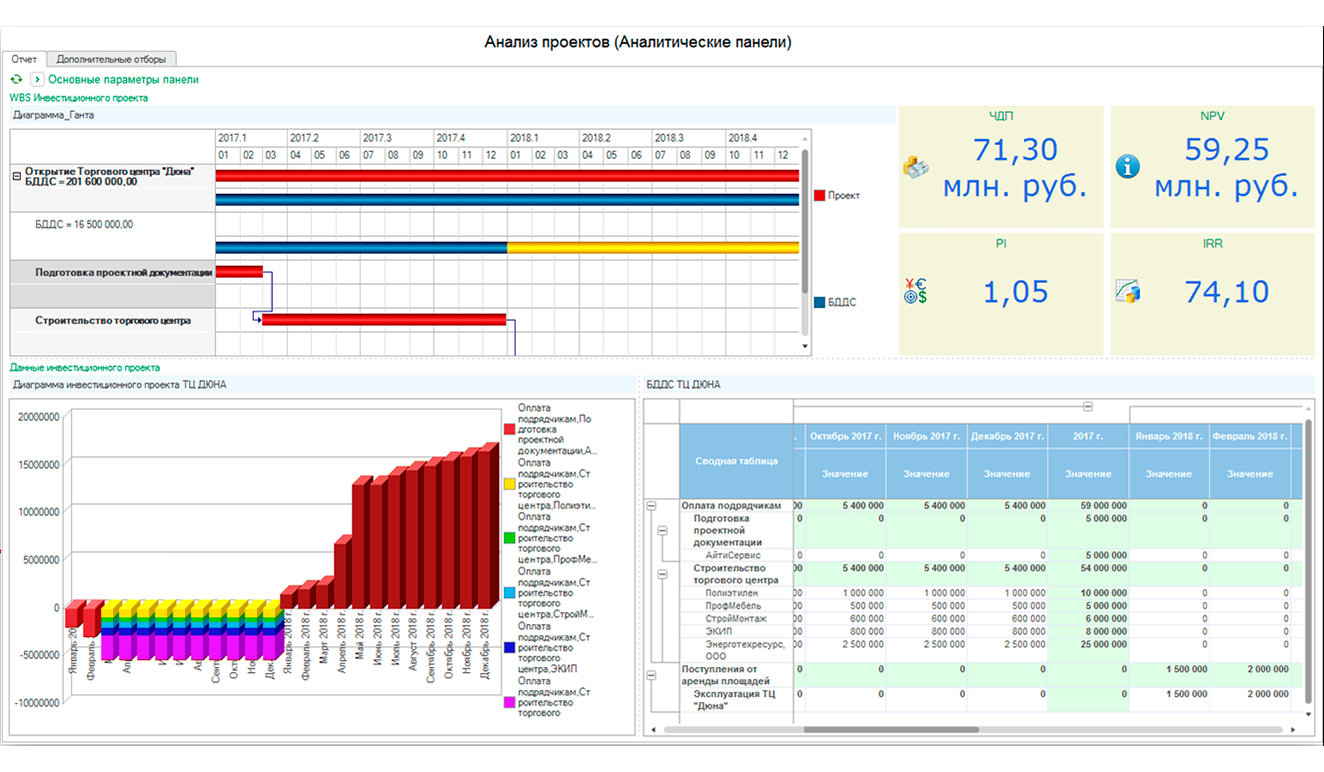Click the currency target icon beside PI
The image size is (1324, 772).
pos(915,291)
